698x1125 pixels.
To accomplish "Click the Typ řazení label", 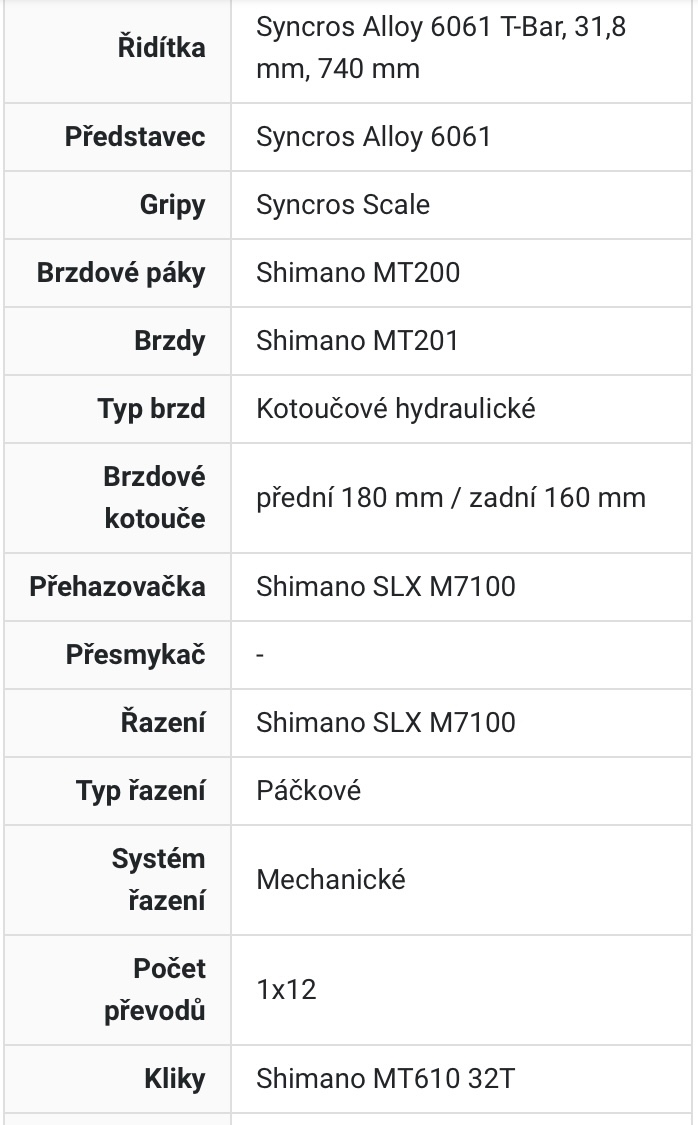I will pyautogui.click(x=140, y=790).
